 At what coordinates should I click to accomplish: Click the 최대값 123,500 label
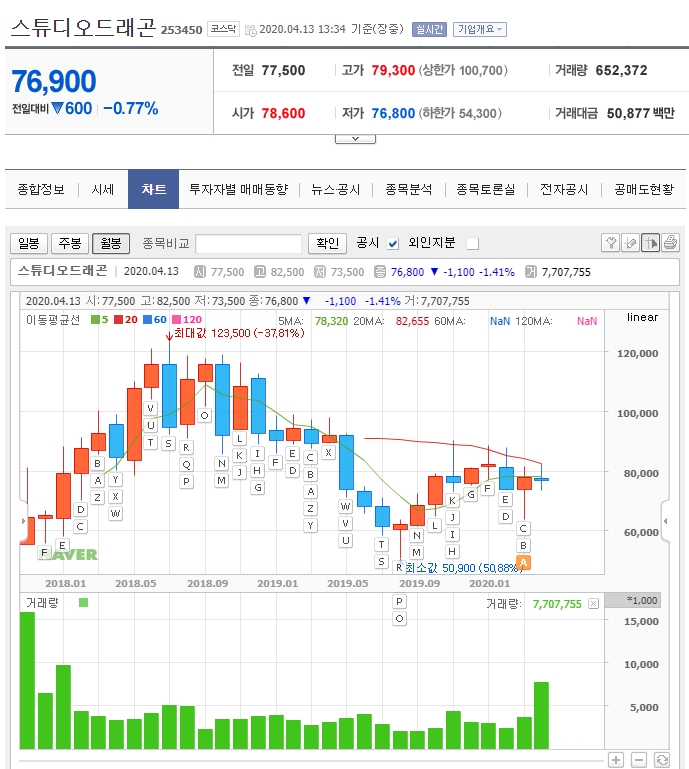point(239,333)
